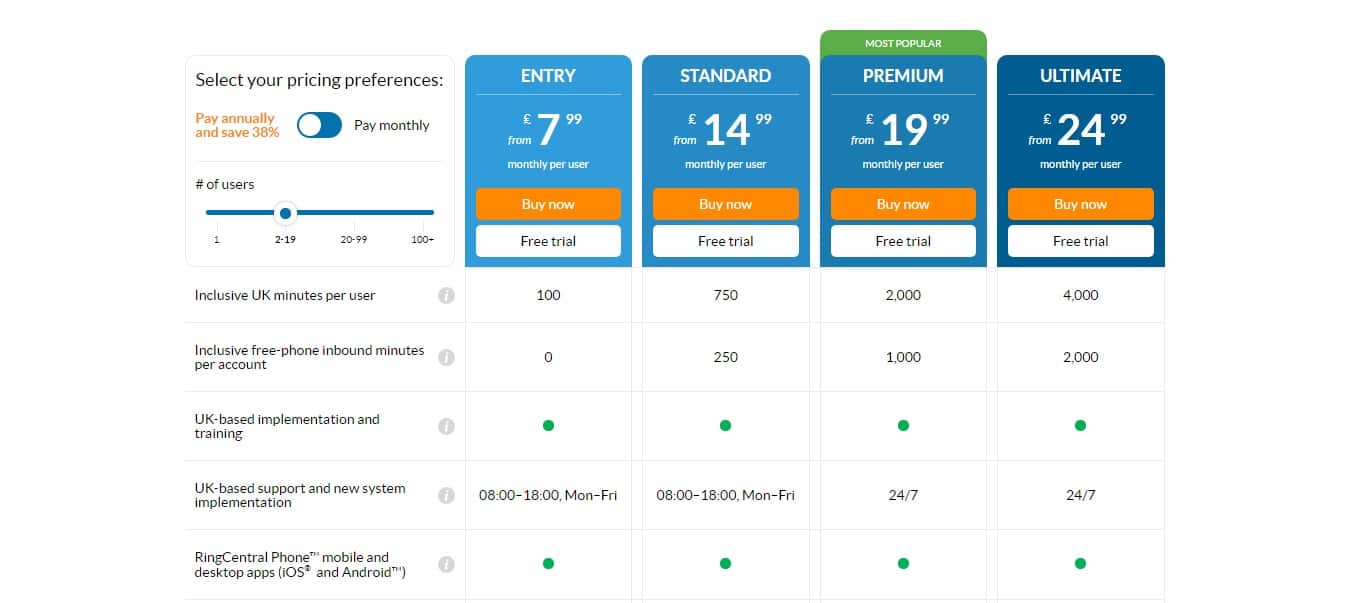
Task: Click Buy now under Ultimate plan
Action: pyautogui.click(x=1080, y=204)
